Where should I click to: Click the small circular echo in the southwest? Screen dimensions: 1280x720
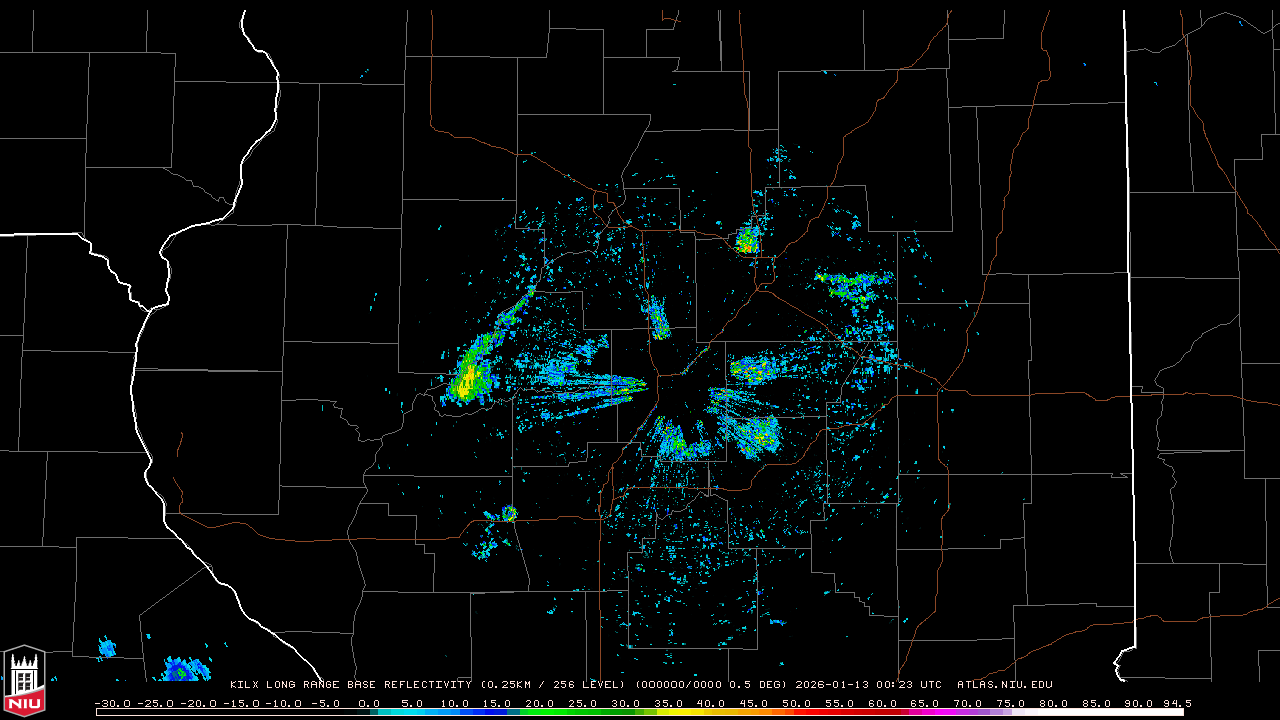point(509,514)
